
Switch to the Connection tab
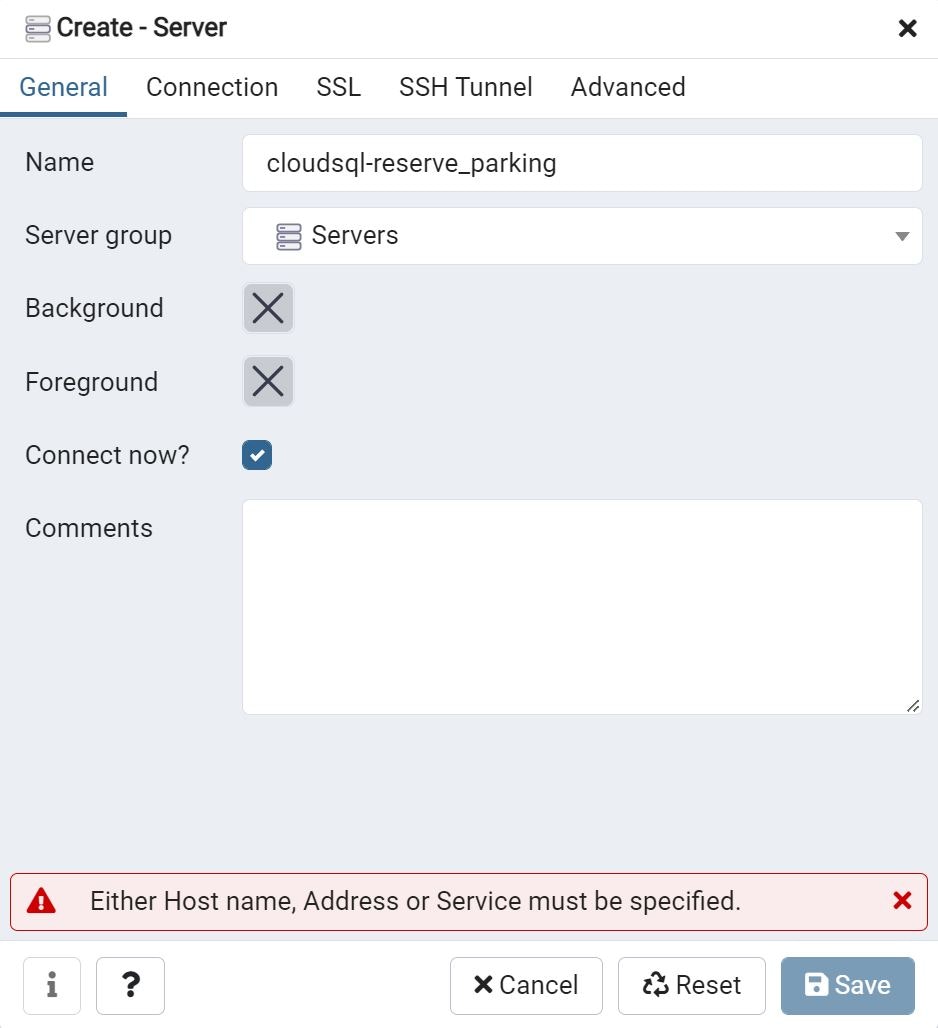pos(211,87)
